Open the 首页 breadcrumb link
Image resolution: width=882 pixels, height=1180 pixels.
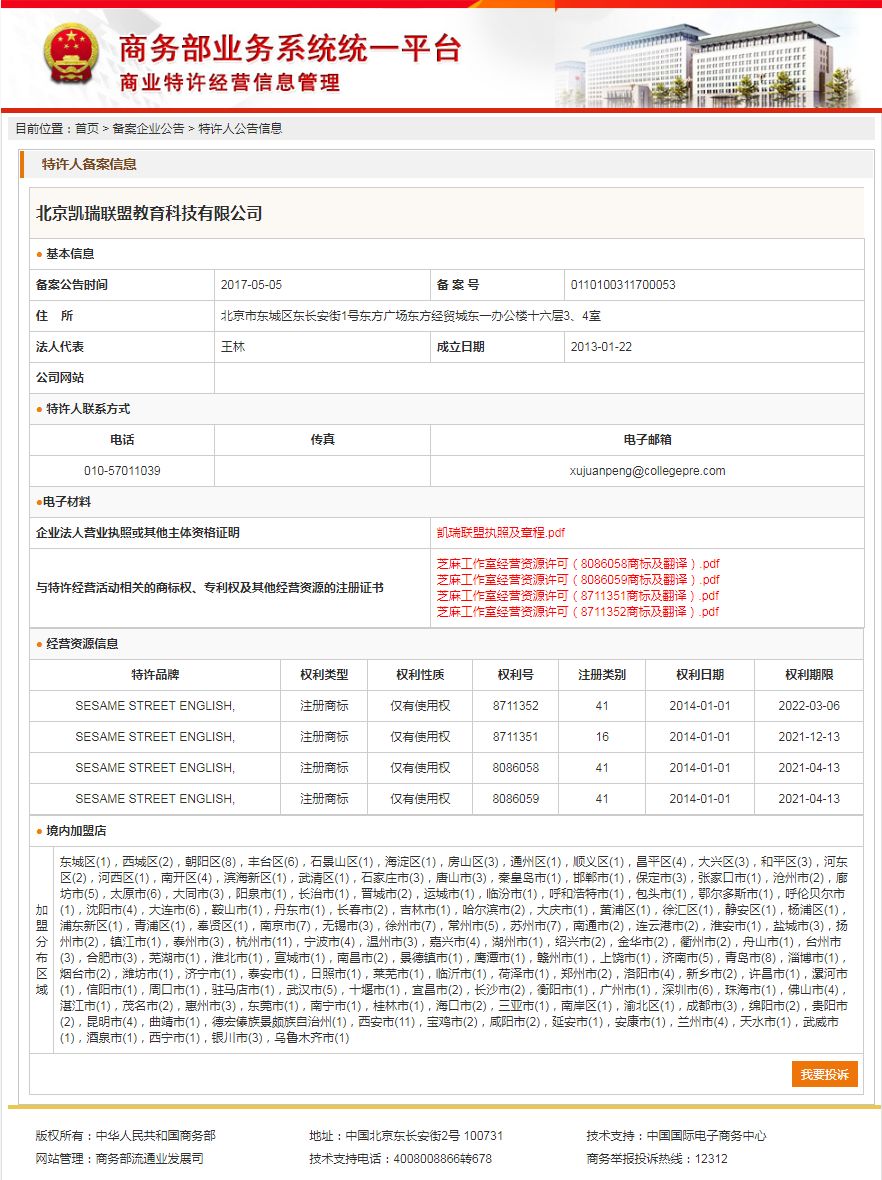[87, 129]
